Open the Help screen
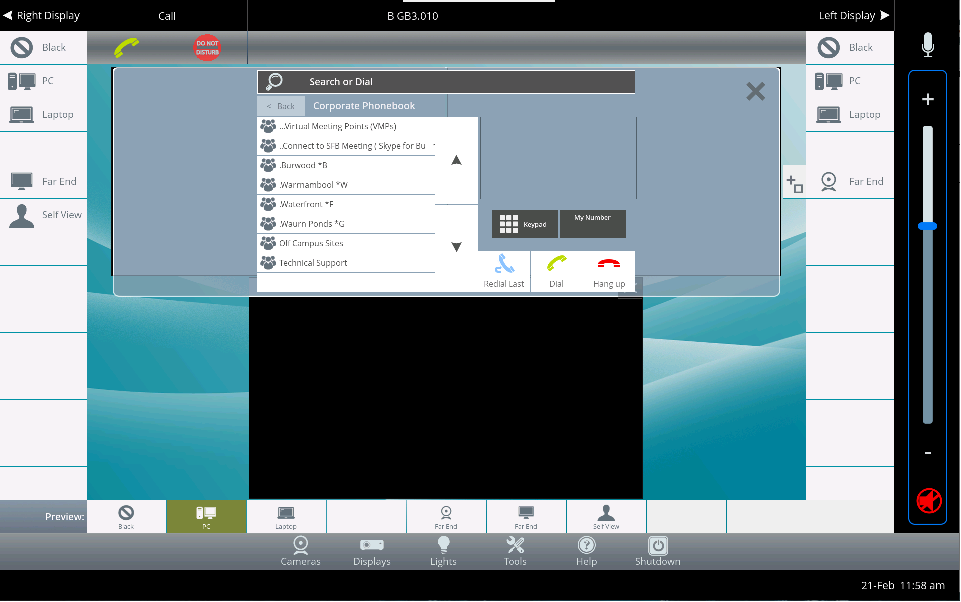 [x=586, y=549]
